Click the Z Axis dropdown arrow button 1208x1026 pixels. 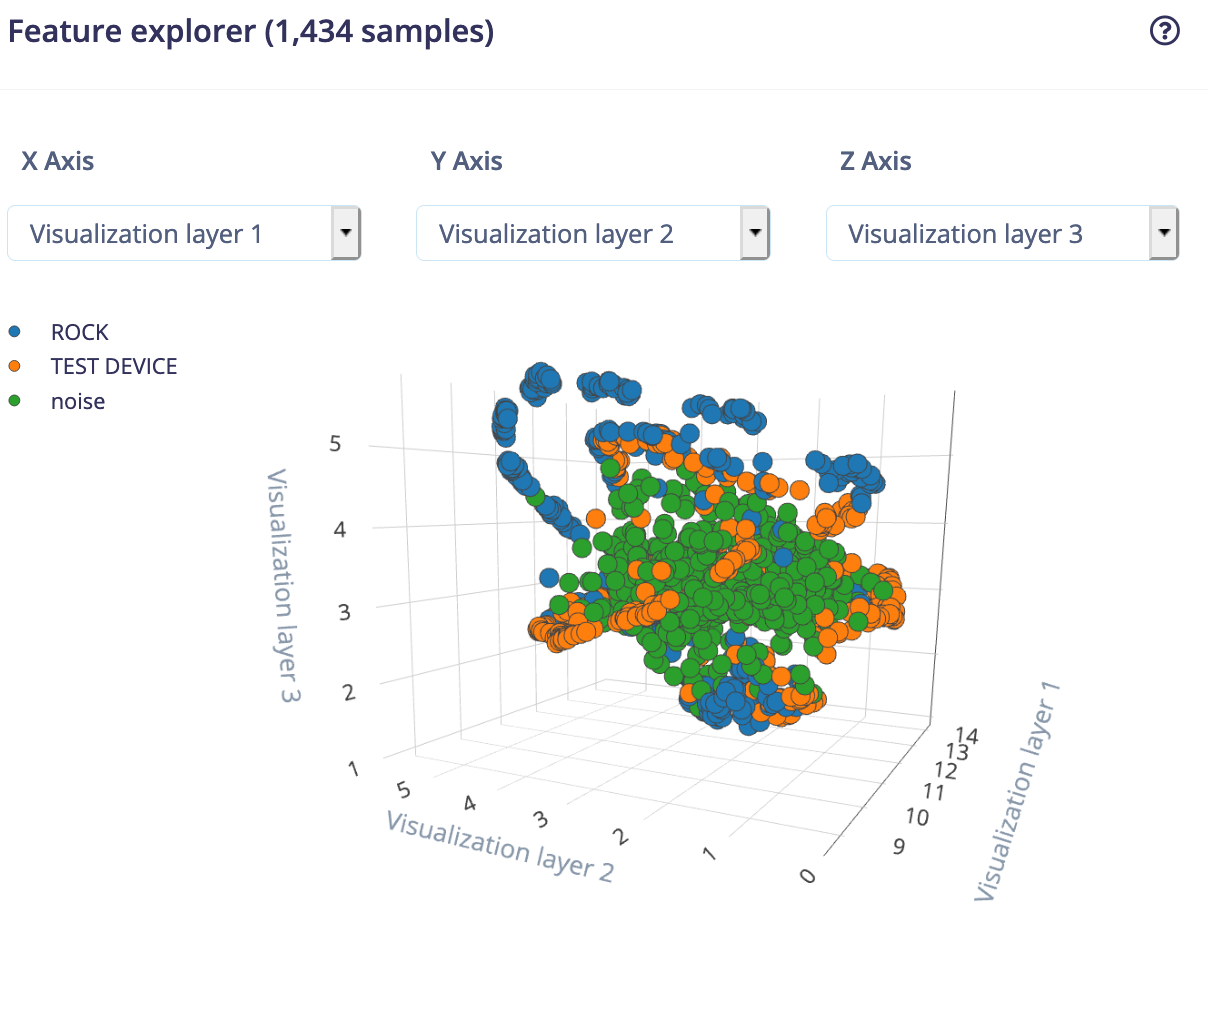pyautogui.click(x=1164, y=233)
